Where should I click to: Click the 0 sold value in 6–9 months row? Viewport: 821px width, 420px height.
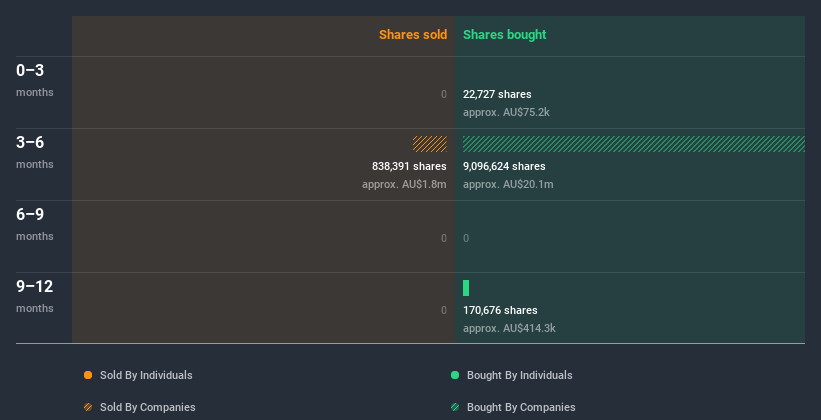[444, 238]
